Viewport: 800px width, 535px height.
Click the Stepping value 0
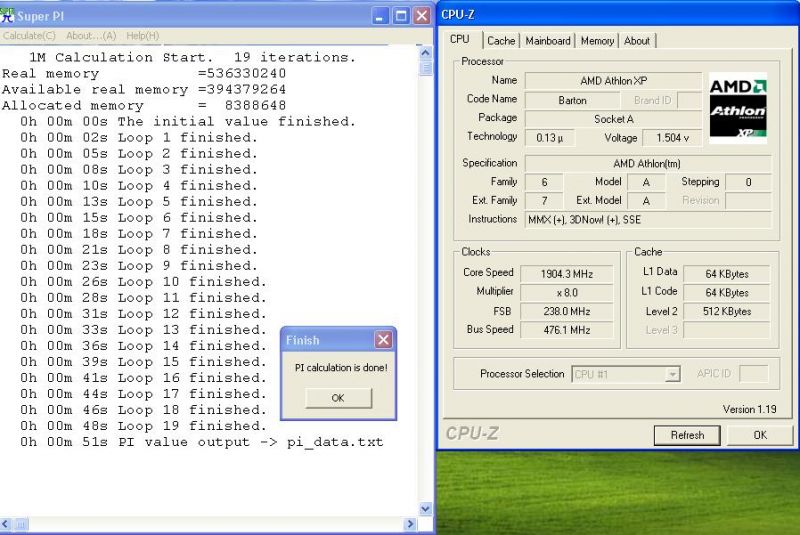pyautogui.click(x=748, y=182)
